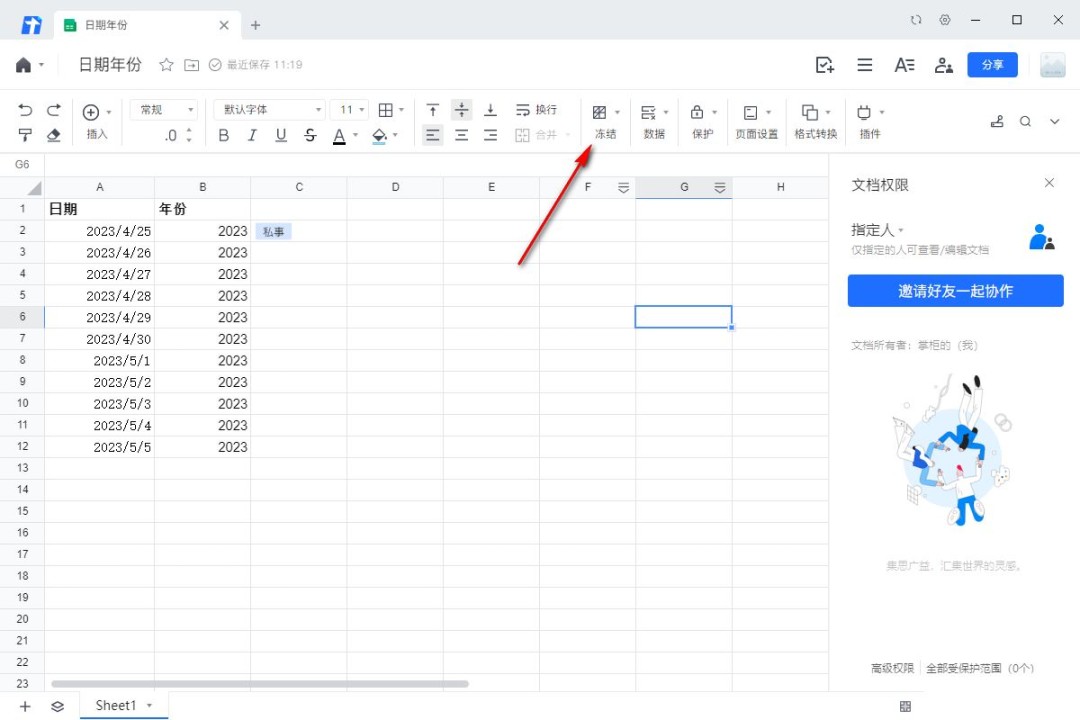This screenshot has height=720, width=1080.
Task: Open the 冻结 freeze panes tool
Action: [x=605, y=121]
